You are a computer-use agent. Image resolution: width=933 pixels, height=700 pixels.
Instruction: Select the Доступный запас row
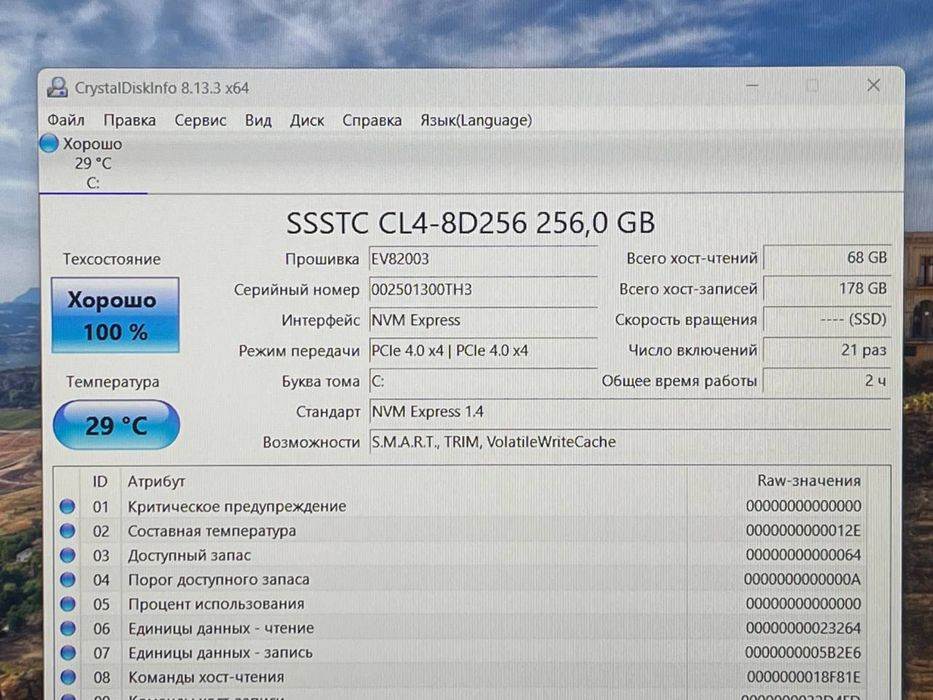point(461,555)
